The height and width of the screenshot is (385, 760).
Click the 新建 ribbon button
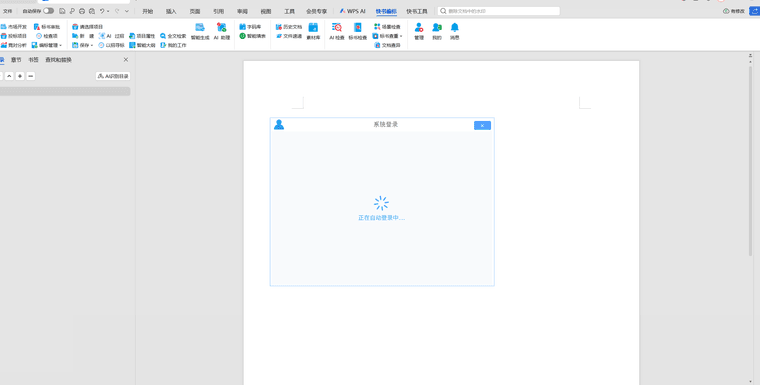(x=83, y=36)
